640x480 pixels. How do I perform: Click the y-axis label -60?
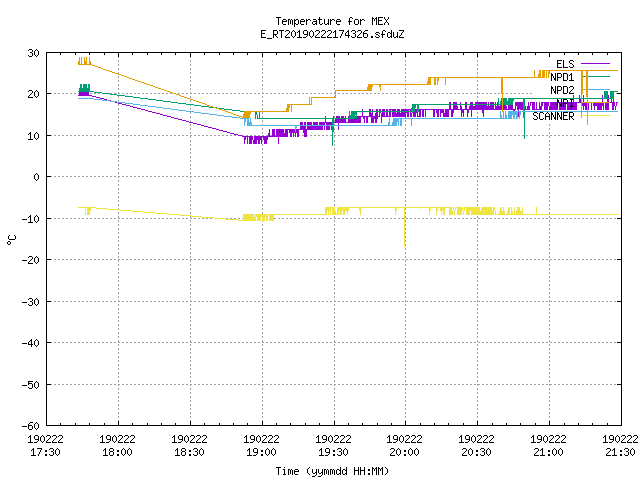pyautogui.click(x=31, y=426)
